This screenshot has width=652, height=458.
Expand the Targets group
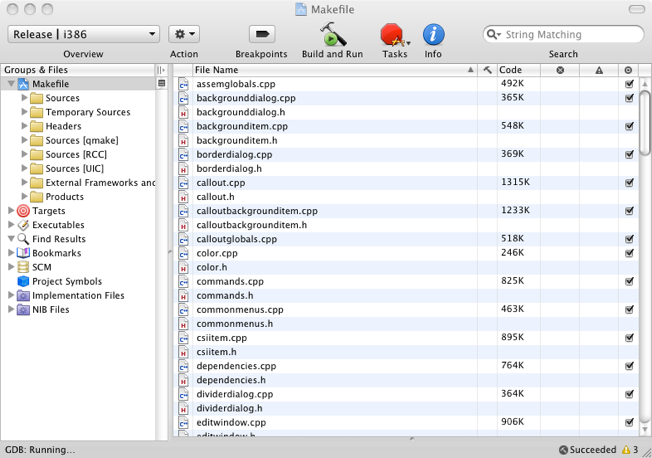11,211
